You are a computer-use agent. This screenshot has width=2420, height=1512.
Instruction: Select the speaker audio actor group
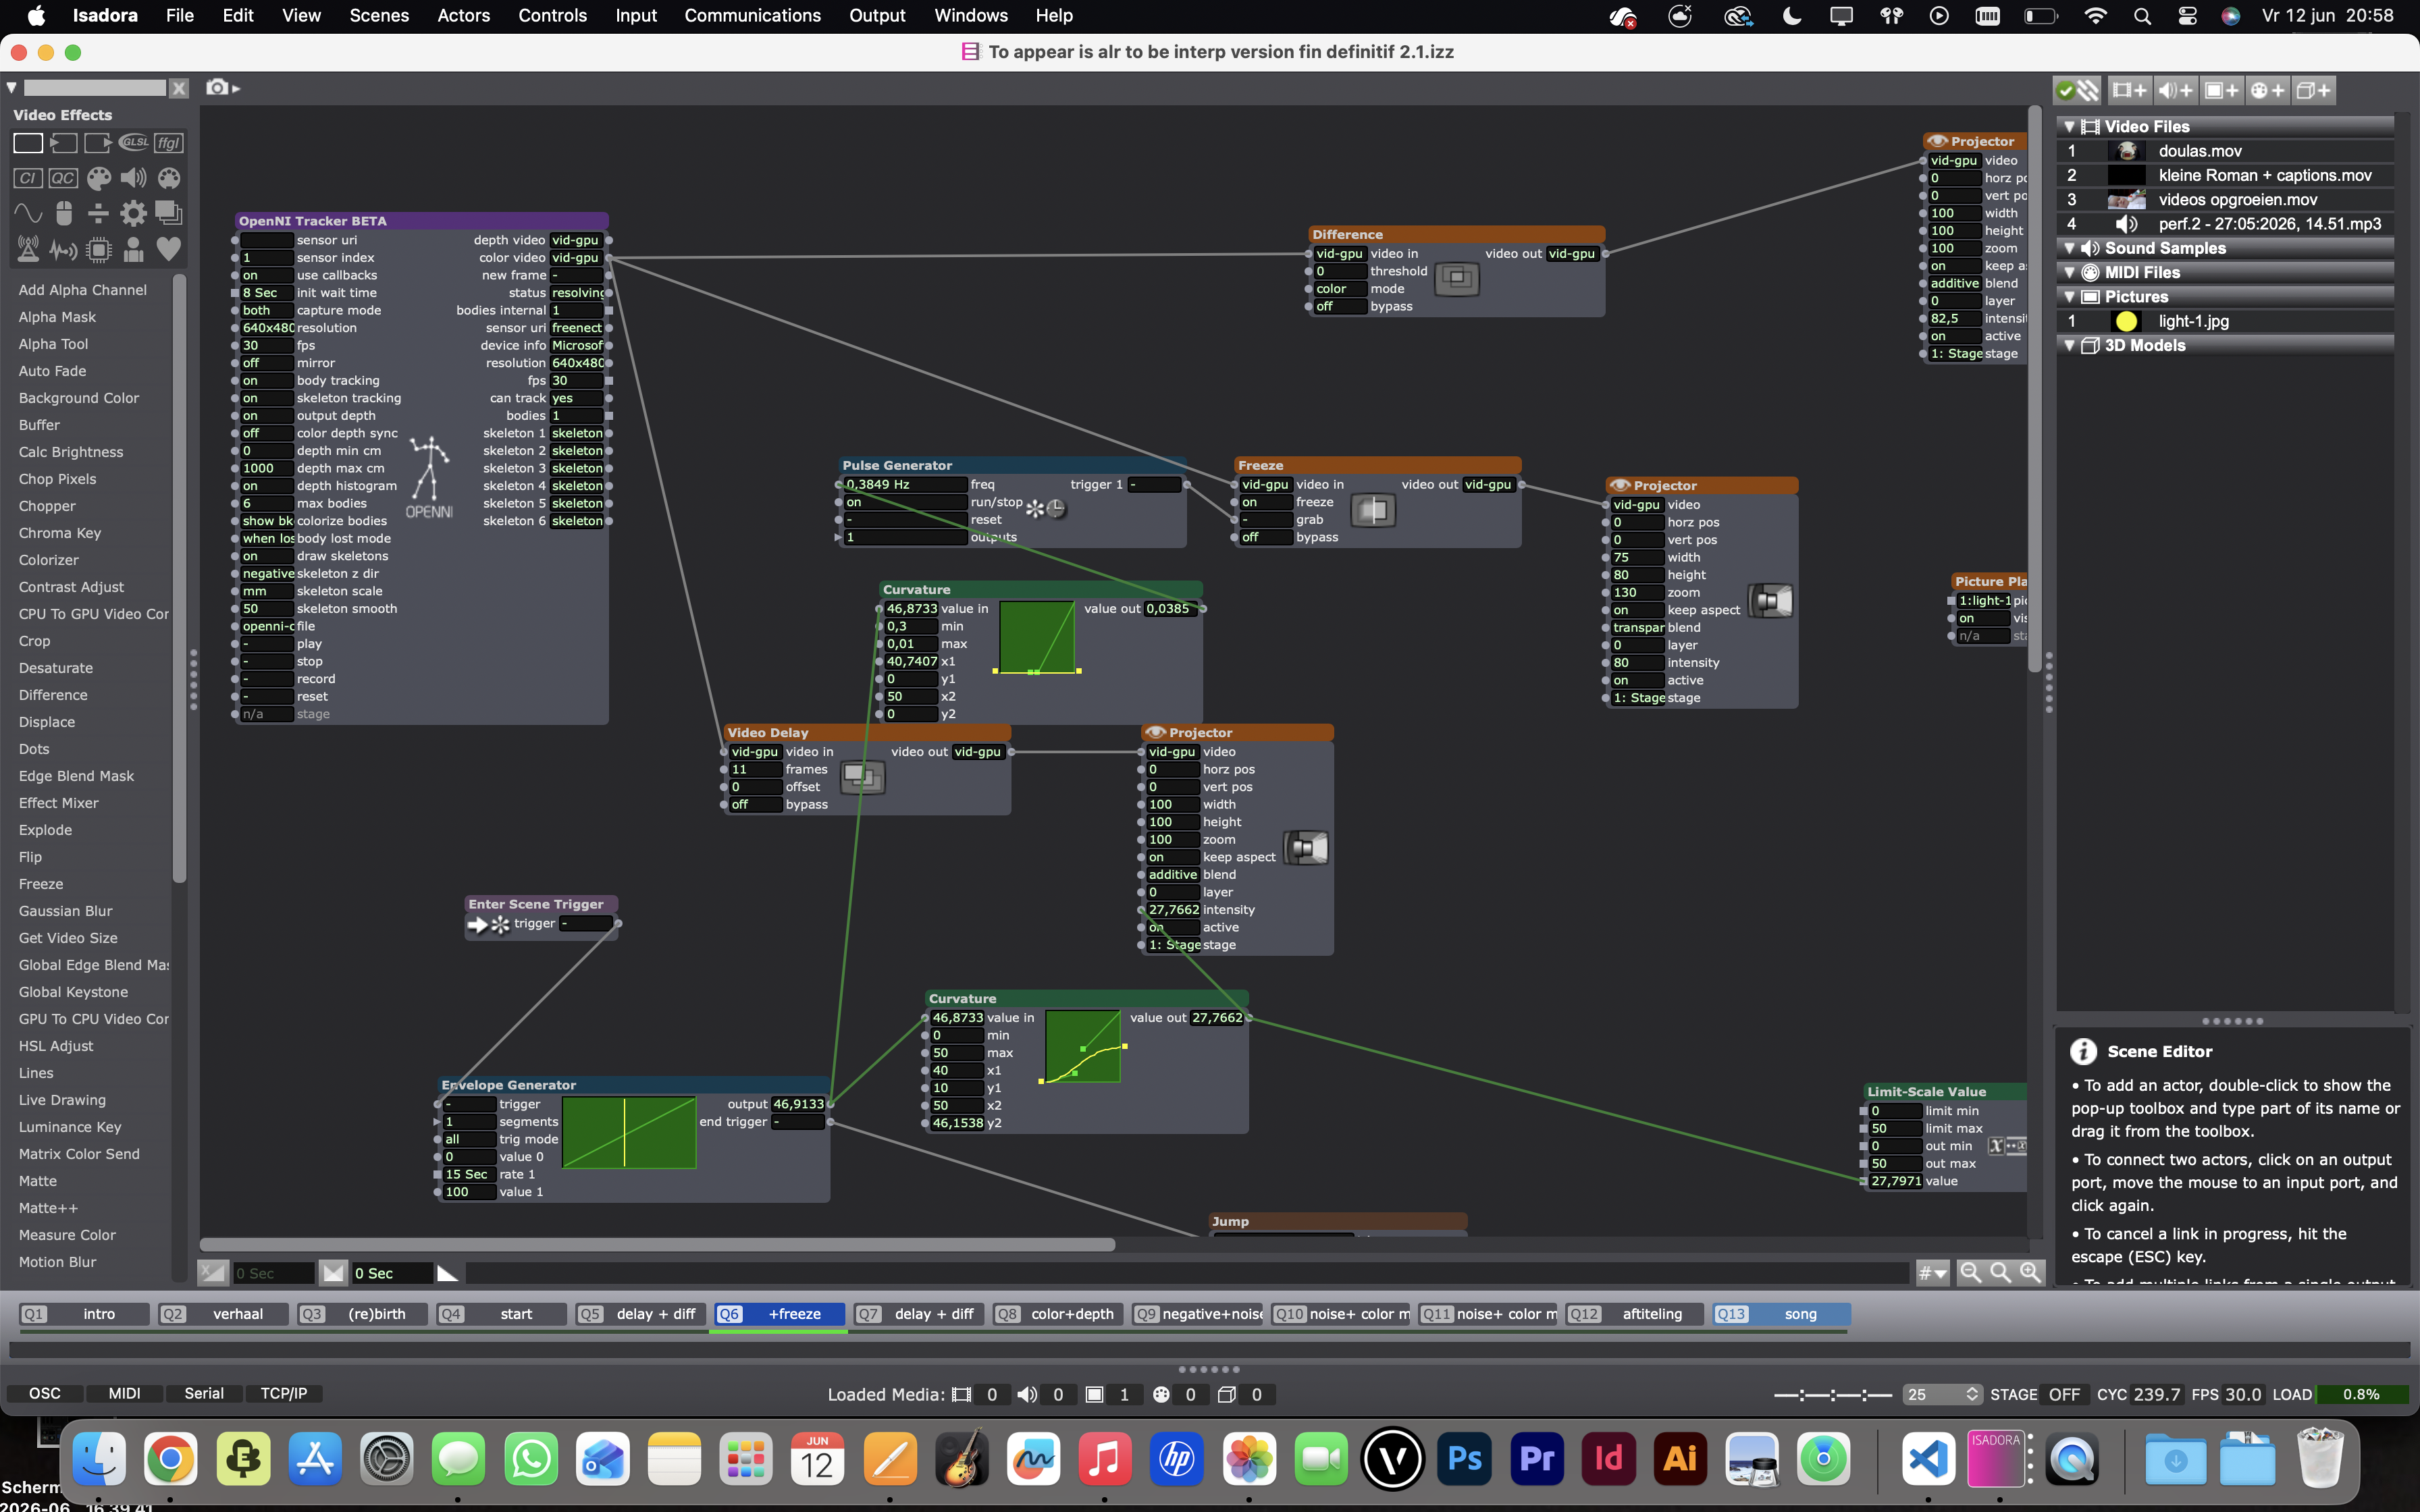click(133, 178)
